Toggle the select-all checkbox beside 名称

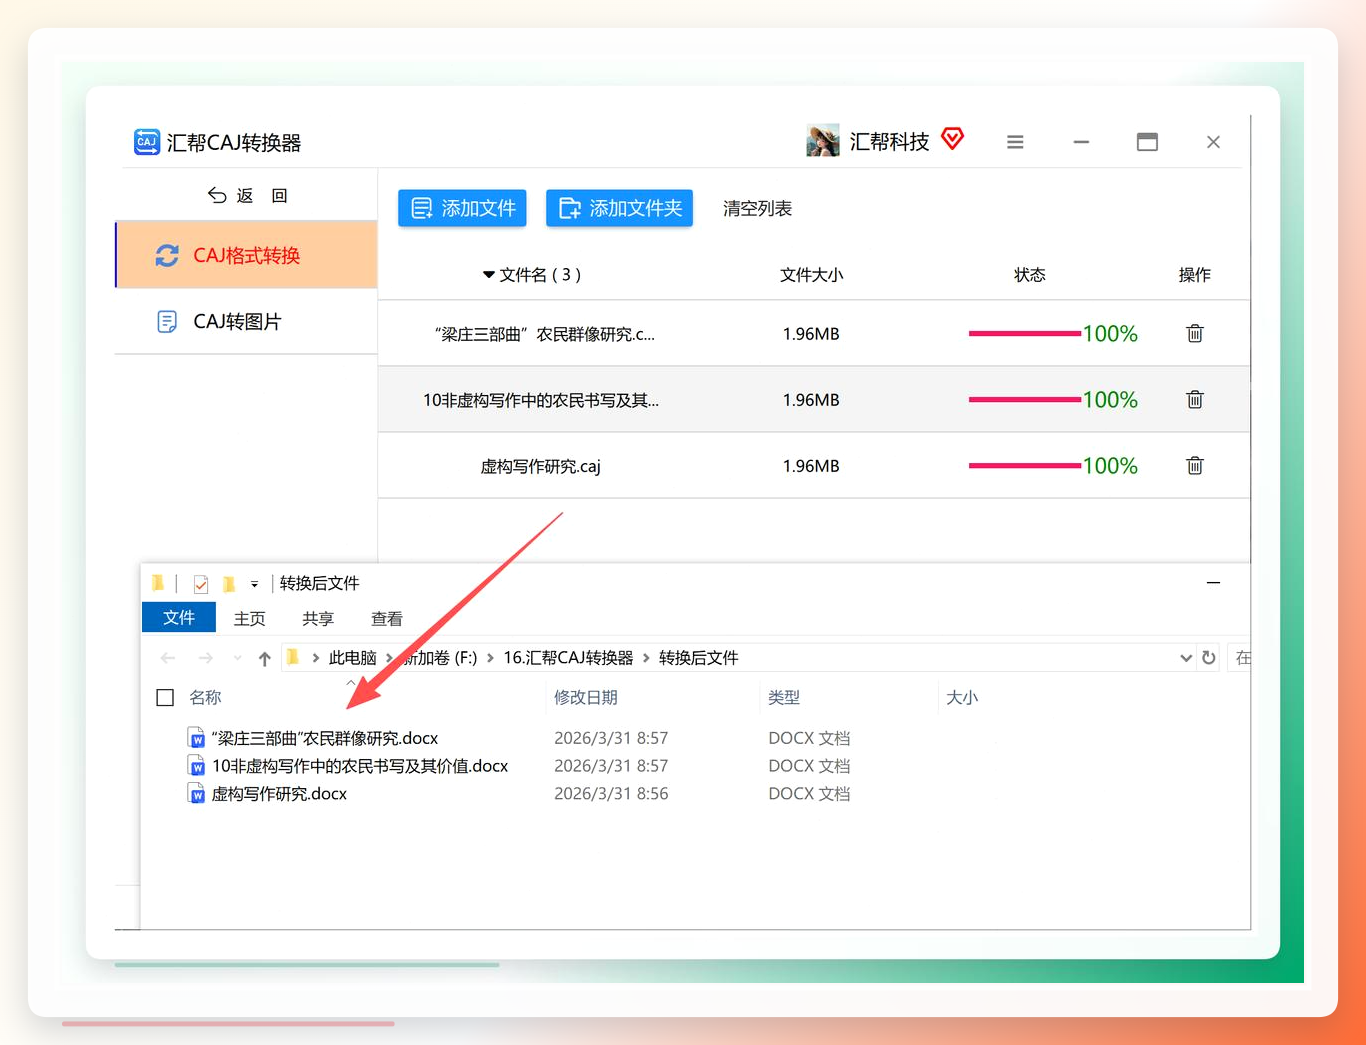165,697
